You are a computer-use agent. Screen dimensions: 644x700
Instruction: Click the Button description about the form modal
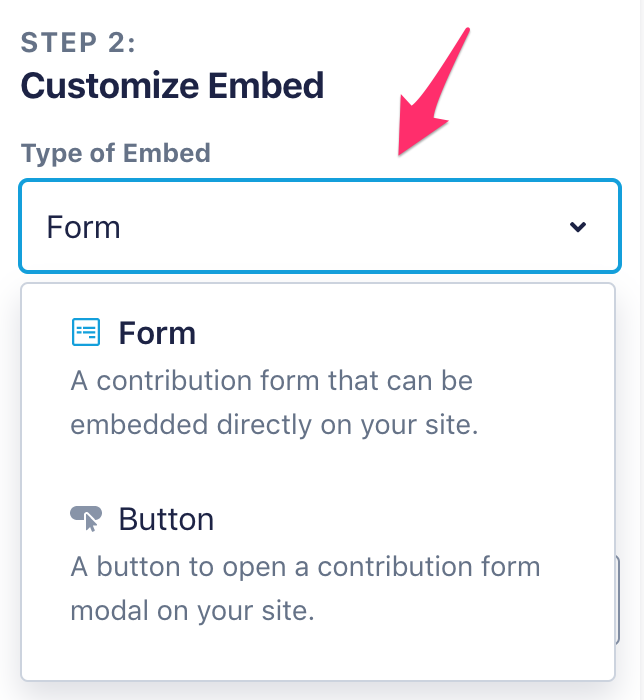coord(305,589)
